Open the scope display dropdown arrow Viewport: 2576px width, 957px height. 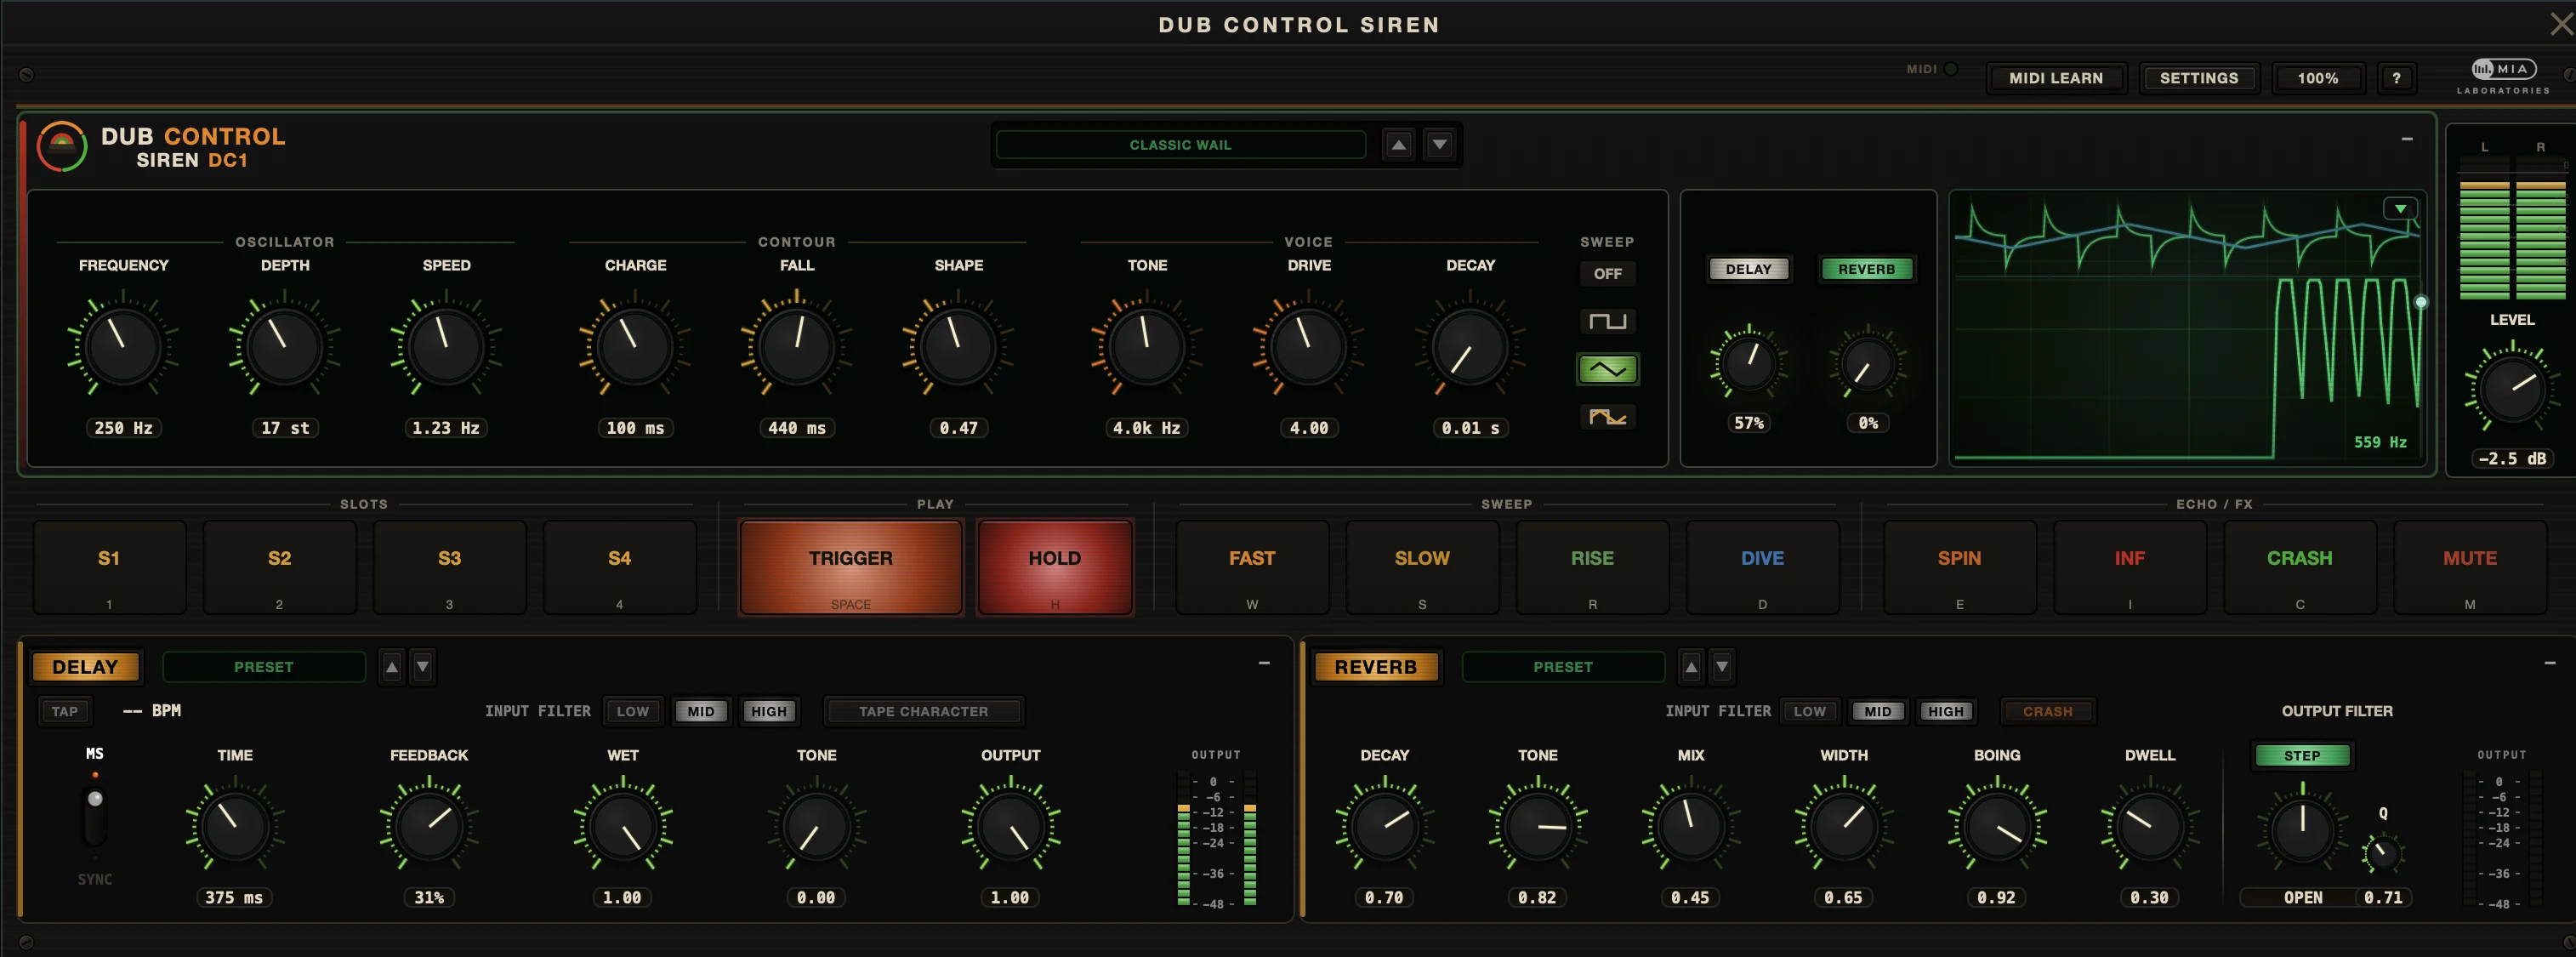[2400, 208]
